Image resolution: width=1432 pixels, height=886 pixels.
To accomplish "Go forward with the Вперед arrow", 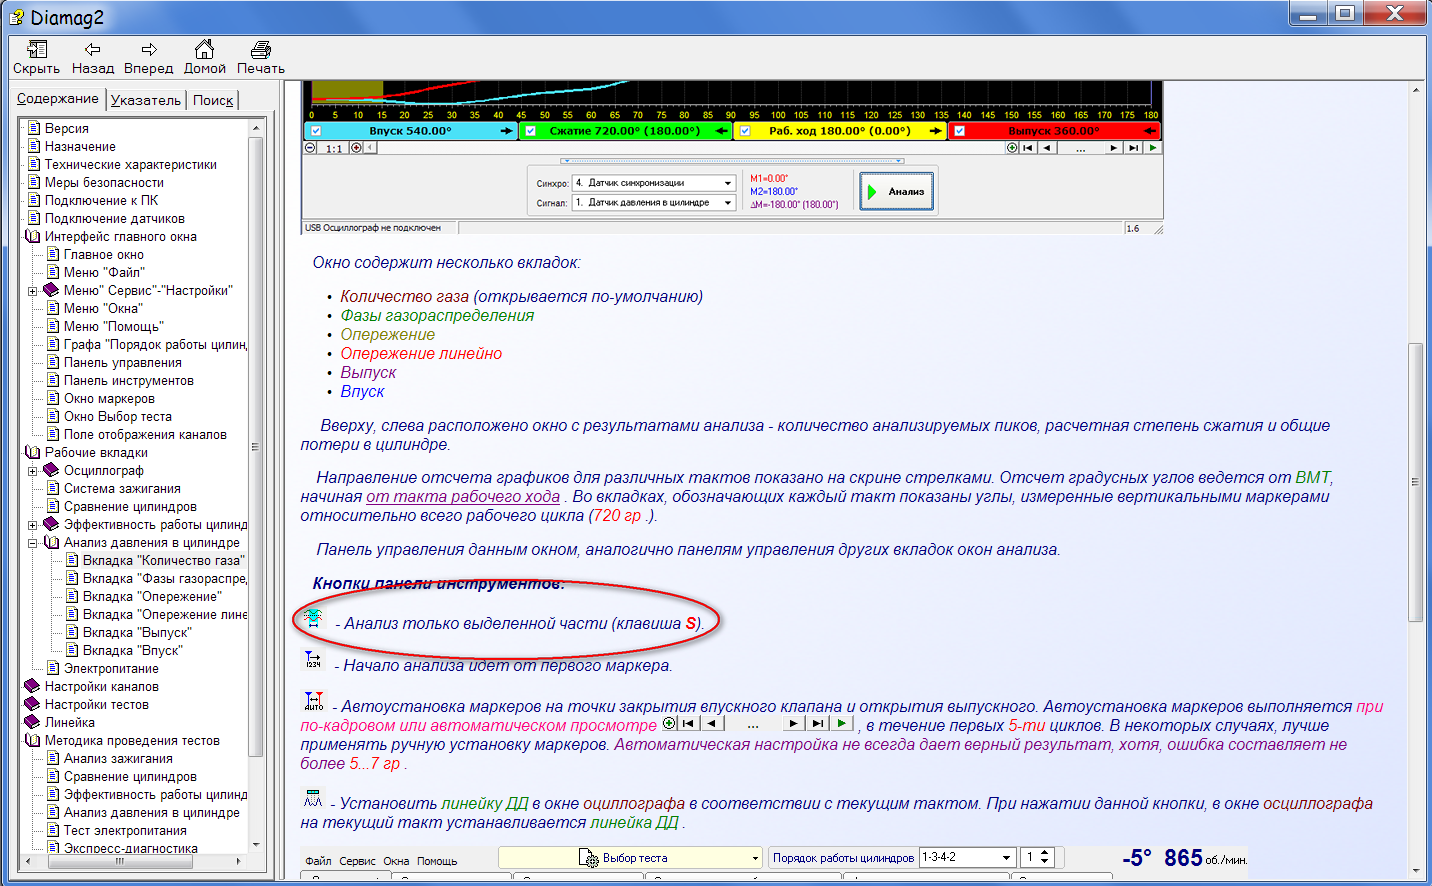I will [x=149, y=49].
